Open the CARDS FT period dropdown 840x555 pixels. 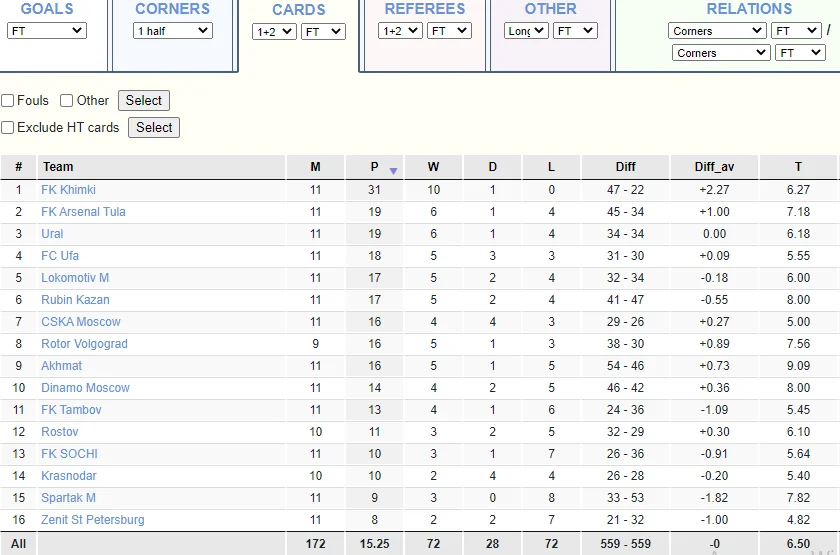pyautogui.click(x=323, y=32)
